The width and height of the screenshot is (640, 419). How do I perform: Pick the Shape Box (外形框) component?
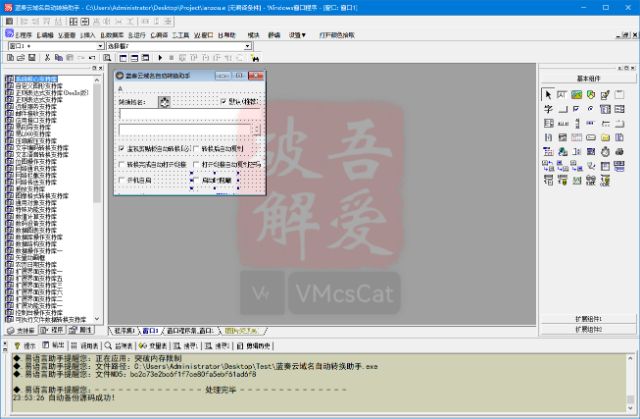[x=591, y=95]
